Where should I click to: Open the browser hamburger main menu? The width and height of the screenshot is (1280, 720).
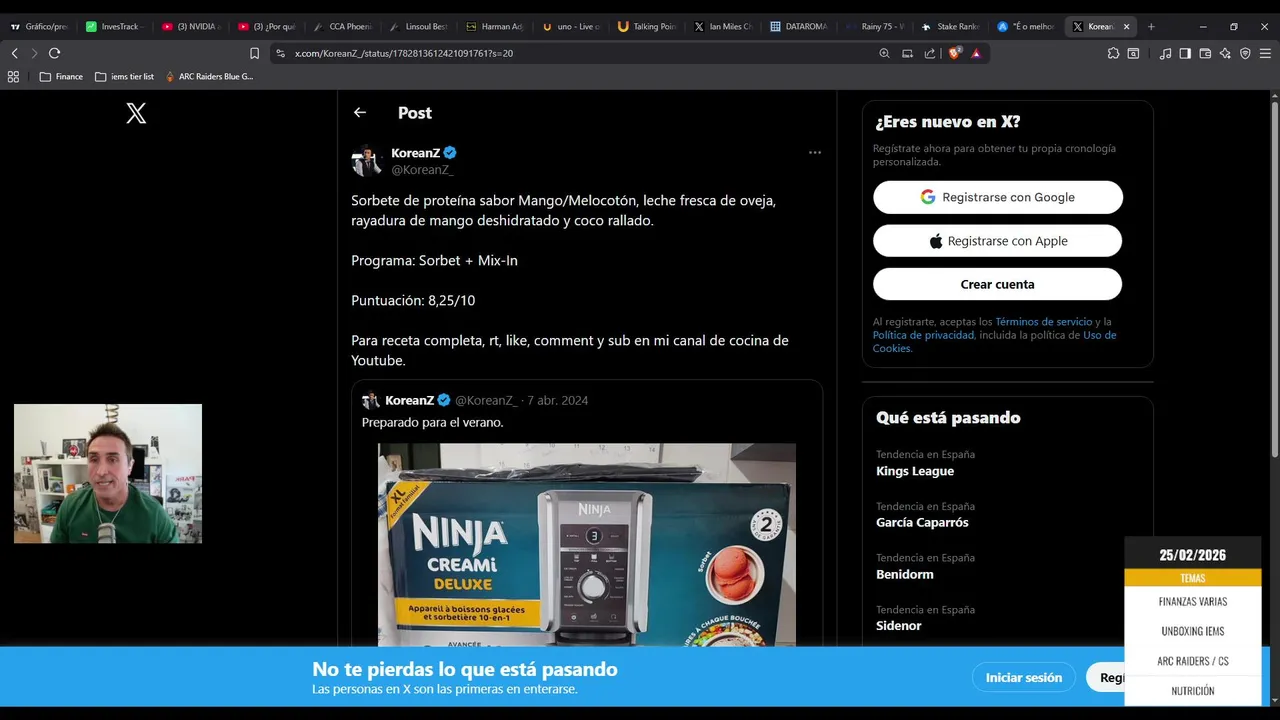1266,53
